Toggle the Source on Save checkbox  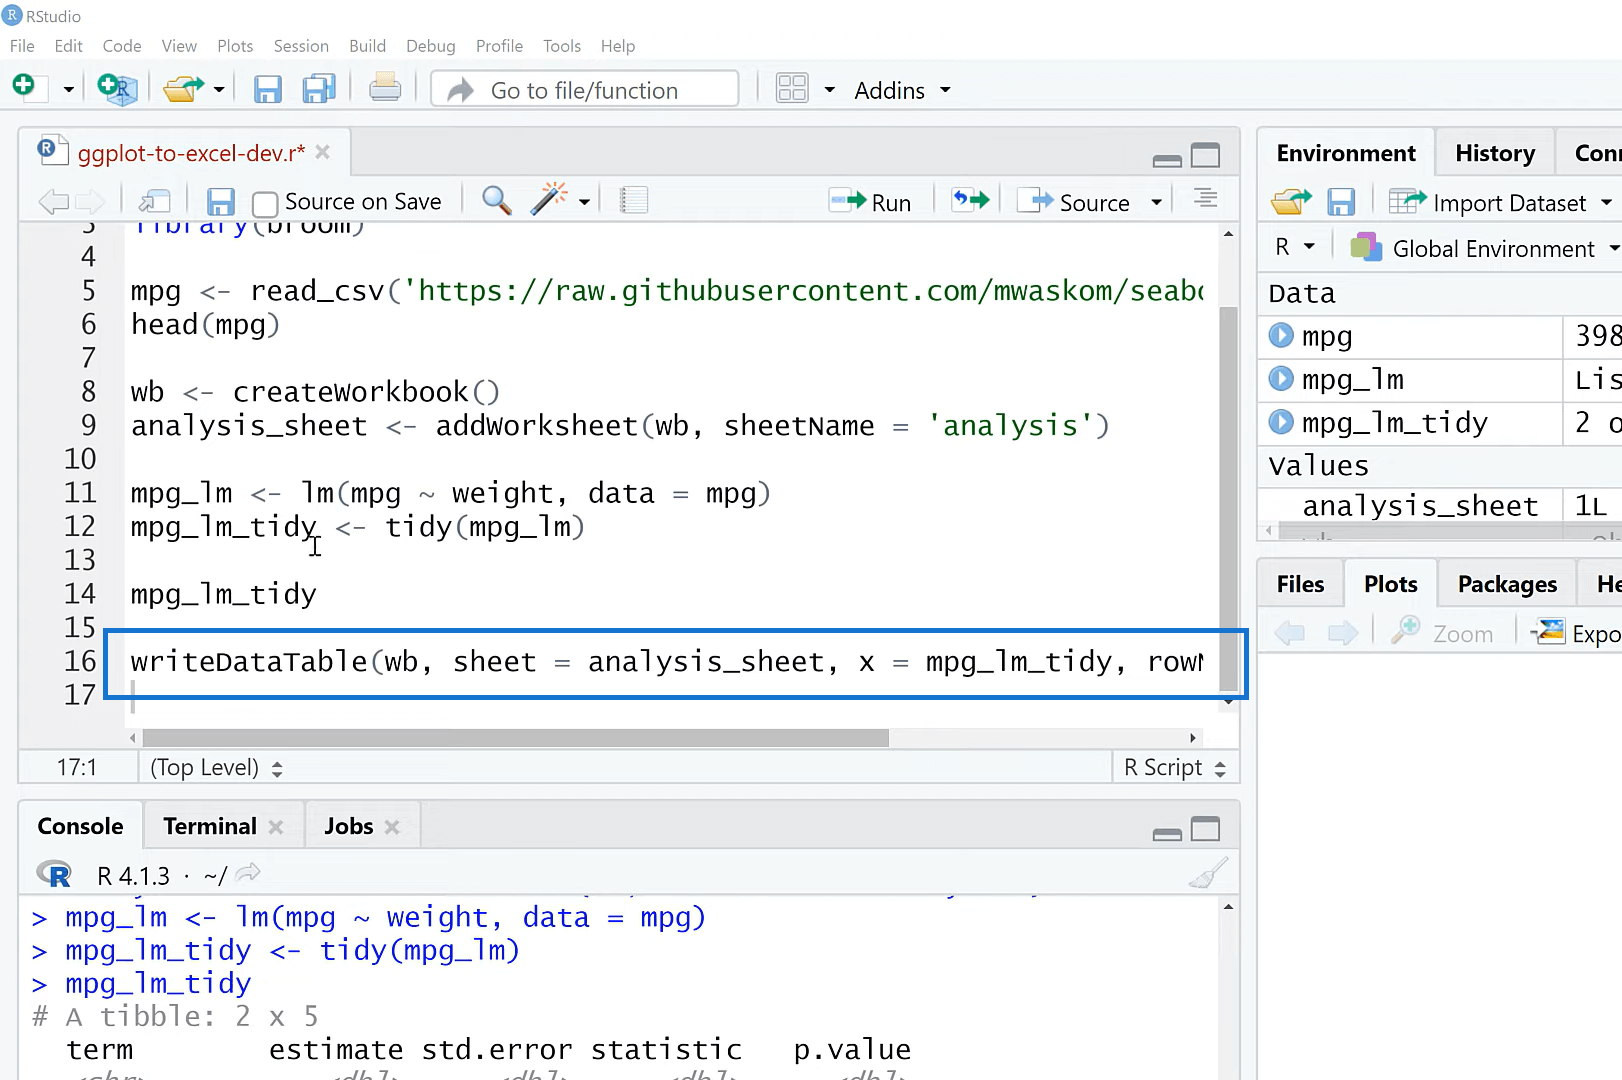pyautogui.click(x=265, y=204)
